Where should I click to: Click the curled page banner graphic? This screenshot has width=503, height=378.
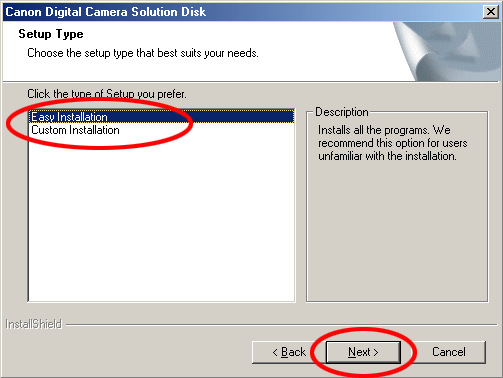click(x=447, y=51)
